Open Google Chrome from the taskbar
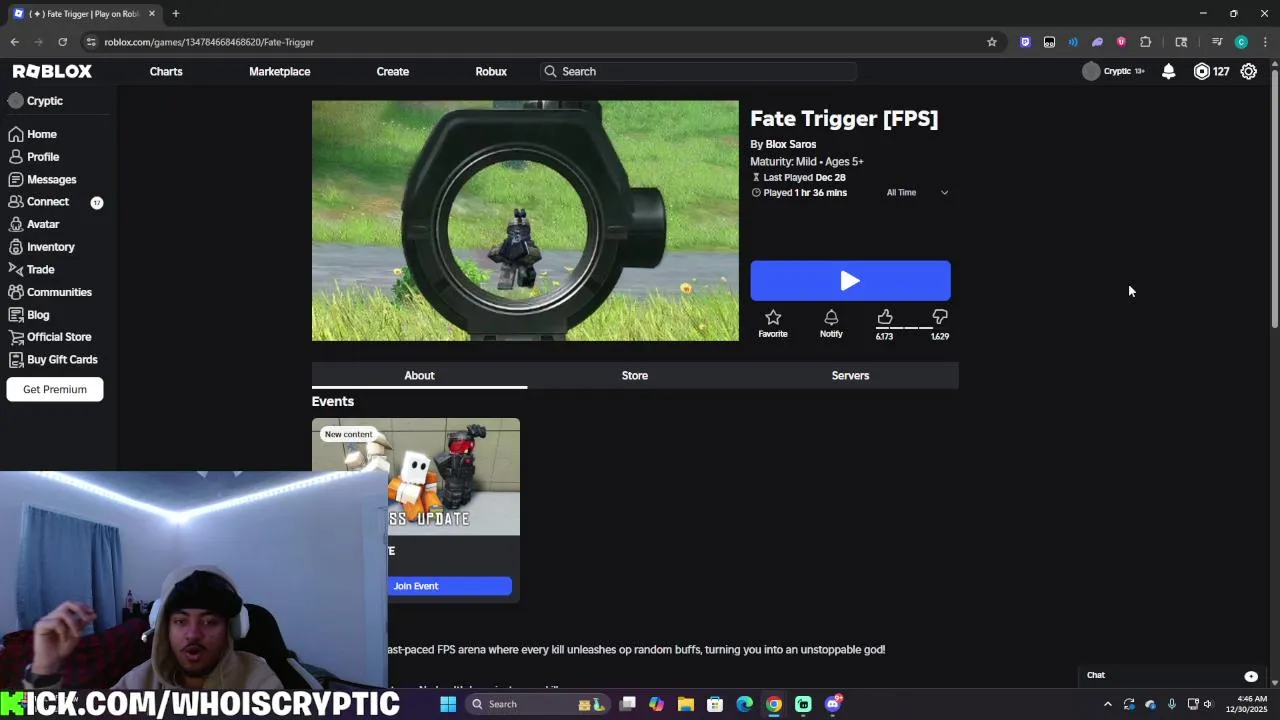Image resolution: width=1280 pixels, height=720 pixels. pos(774,704)
